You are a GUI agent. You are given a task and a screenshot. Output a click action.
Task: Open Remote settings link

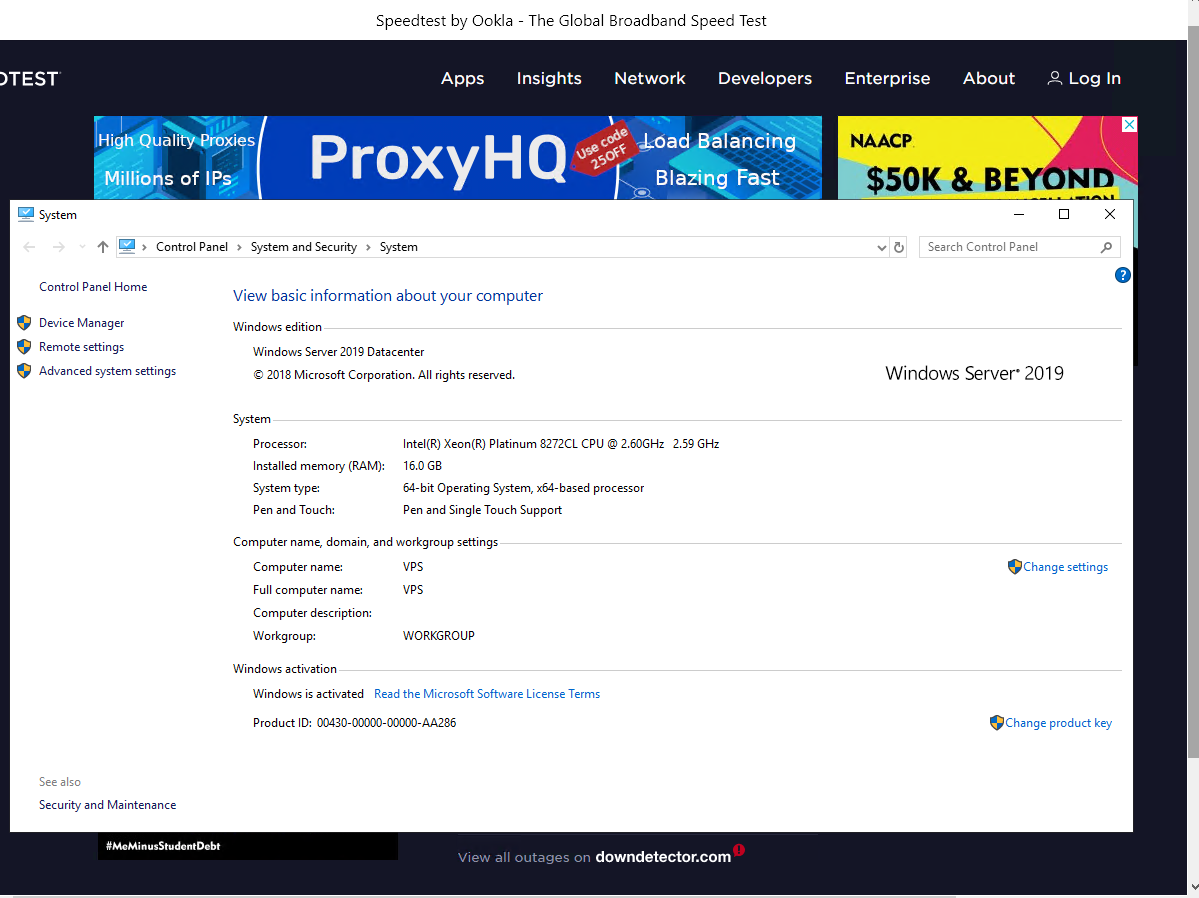pyautogui.click(x=81, y=347)
